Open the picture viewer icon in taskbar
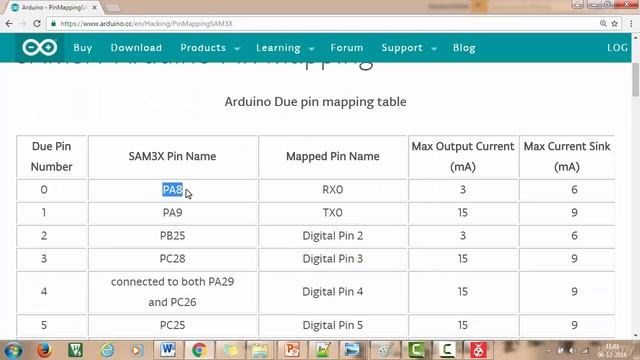The width and height of the screenshot is (640, 360). [352, 350]
